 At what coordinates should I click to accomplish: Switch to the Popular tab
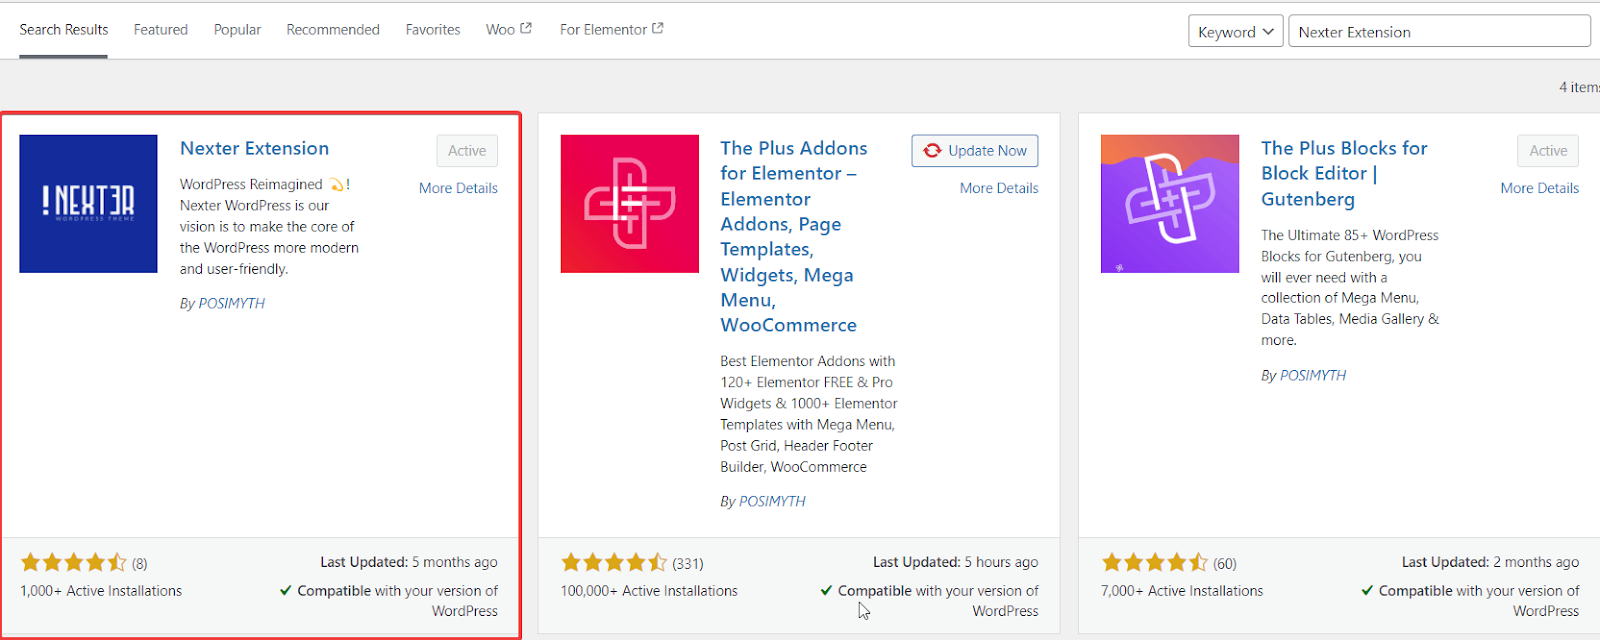click(x=237, y=30)
